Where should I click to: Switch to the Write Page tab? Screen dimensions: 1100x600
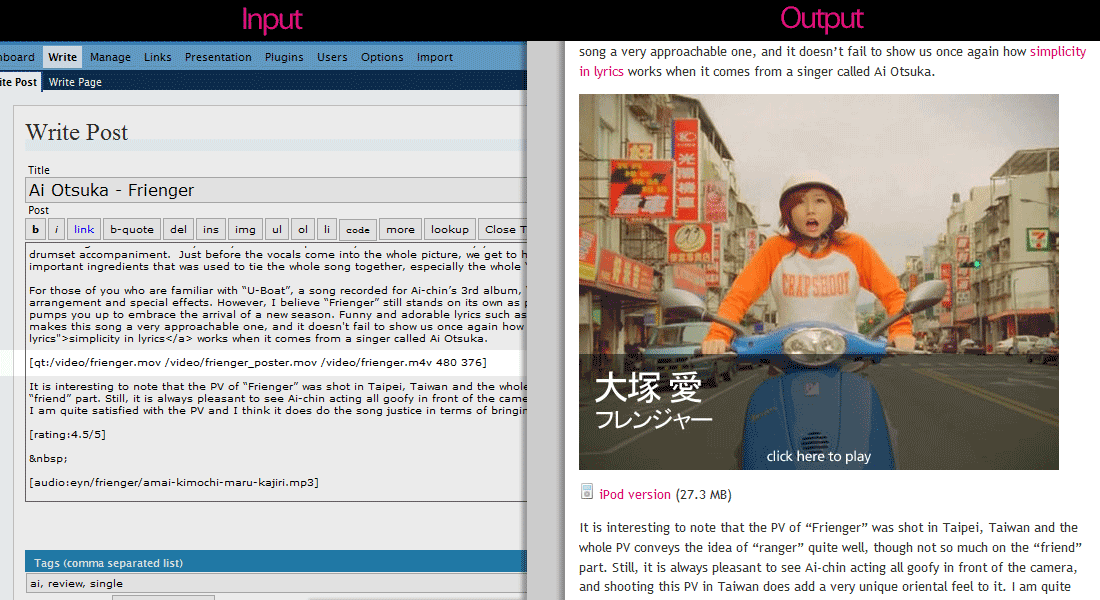(x=75, y=82)
